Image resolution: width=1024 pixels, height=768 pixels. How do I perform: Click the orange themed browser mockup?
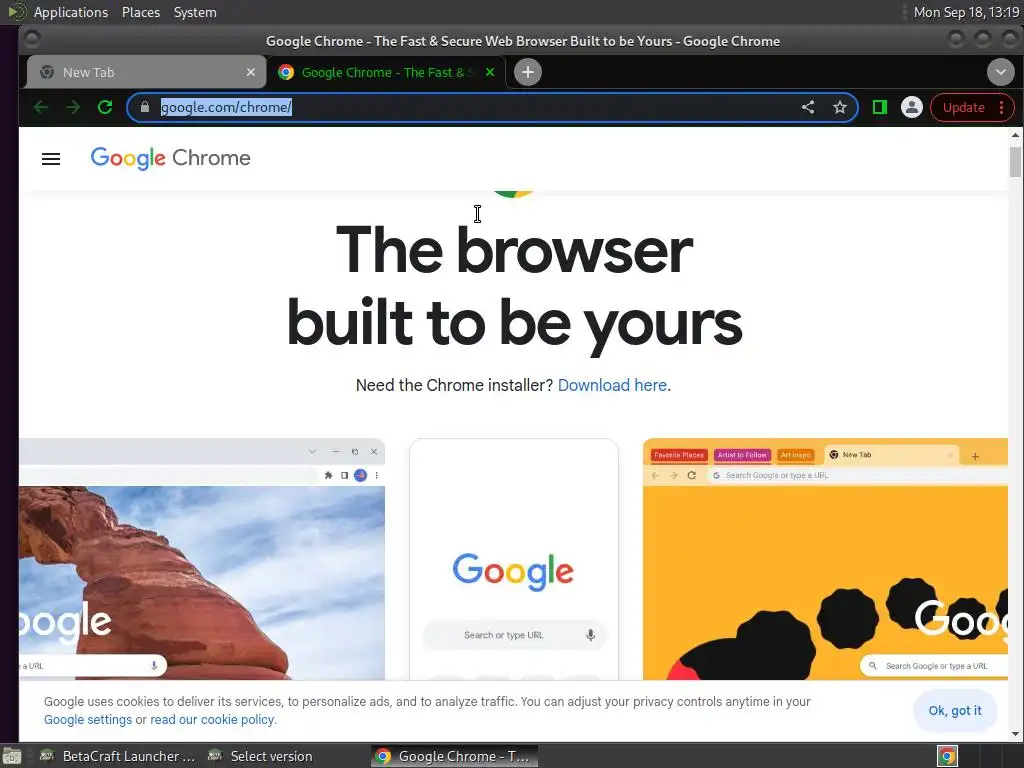[825, 559]
